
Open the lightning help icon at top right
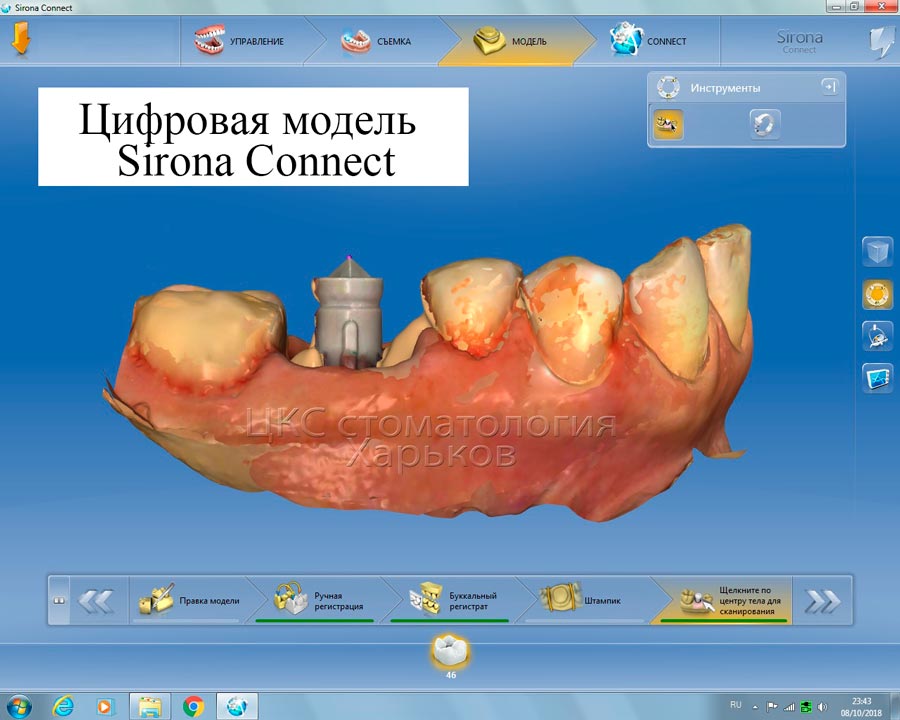(881, 41)
